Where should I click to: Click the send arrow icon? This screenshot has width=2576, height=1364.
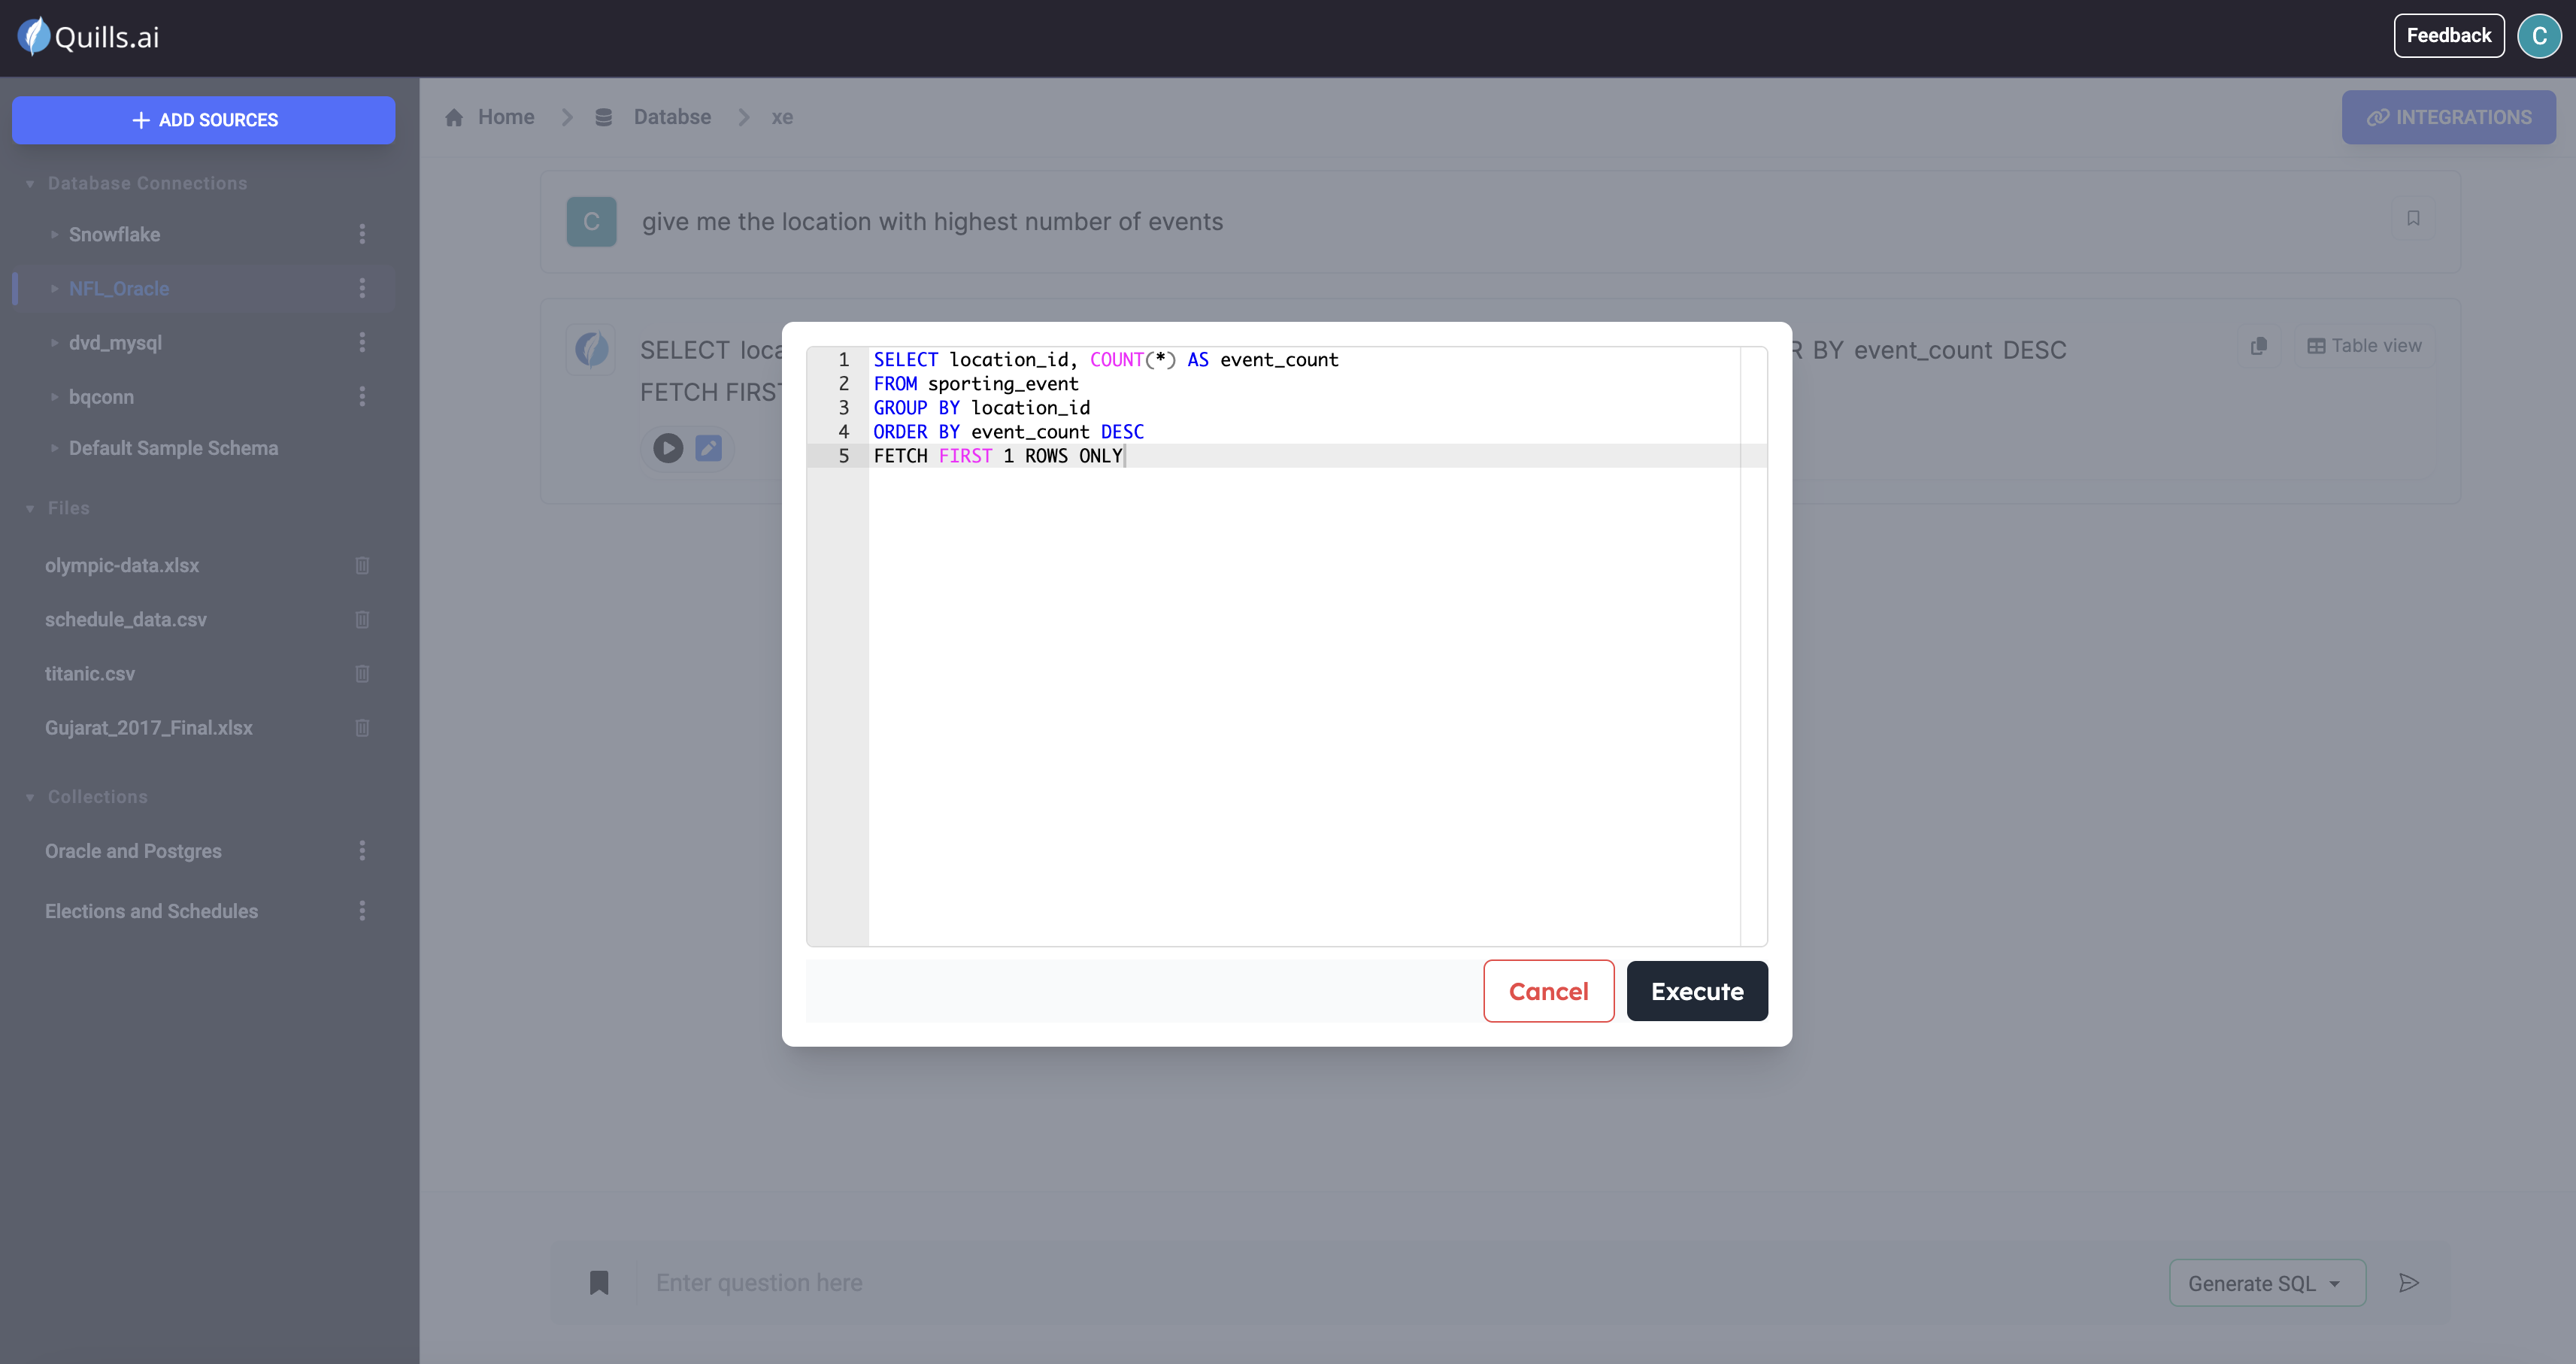click(2409, 1283)
